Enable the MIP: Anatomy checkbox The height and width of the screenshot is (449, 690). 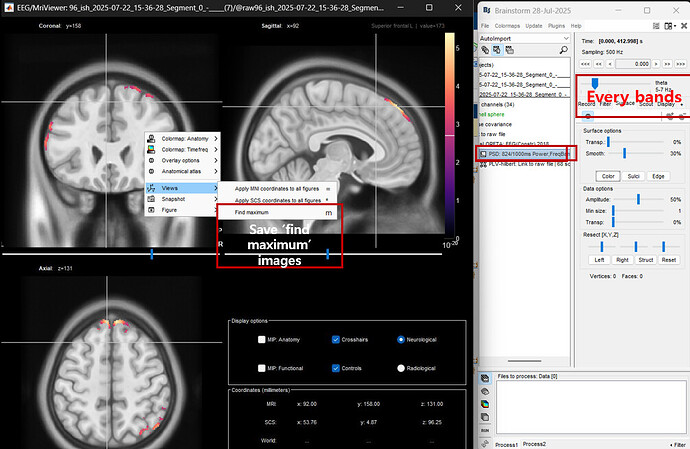coord(262,340)
